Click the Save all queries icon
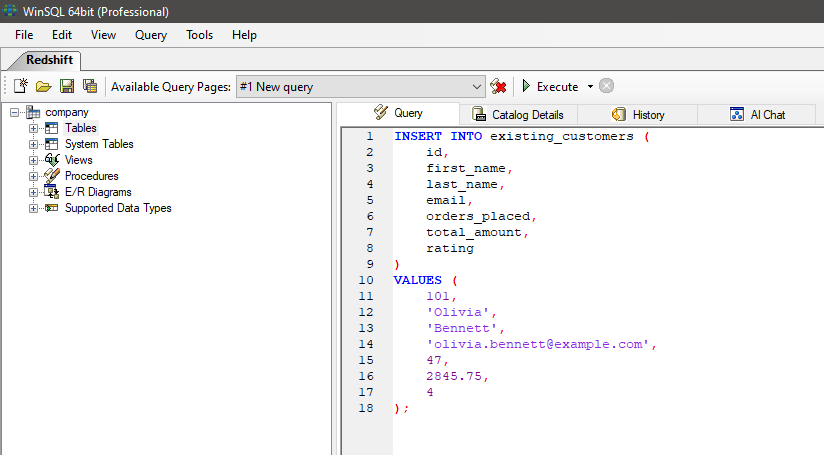 [x=90, y=86]
